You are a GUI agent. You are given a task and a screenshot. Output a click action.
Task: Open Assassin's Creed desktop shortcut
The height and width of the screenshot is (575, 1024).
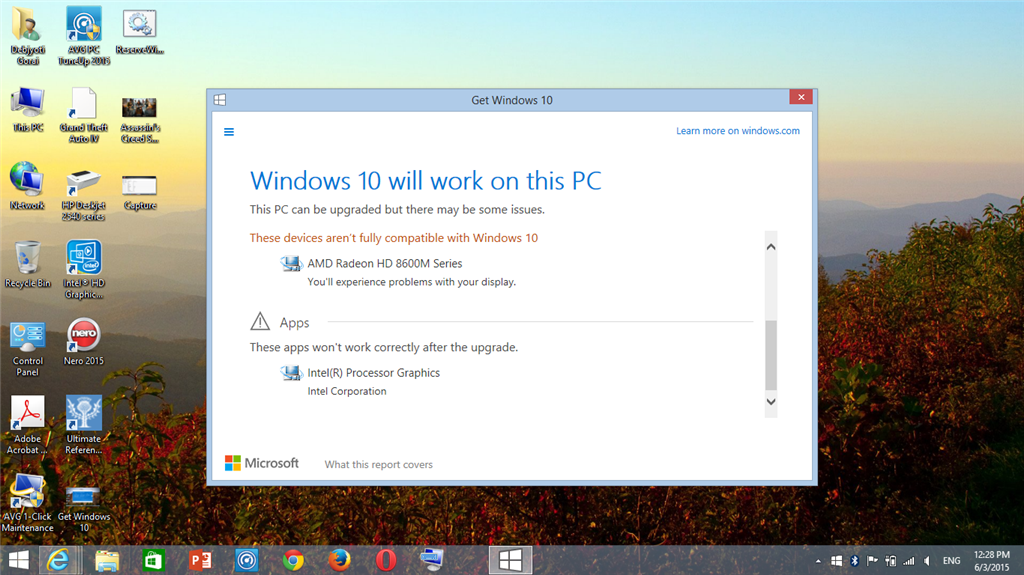tap(139, 119)
